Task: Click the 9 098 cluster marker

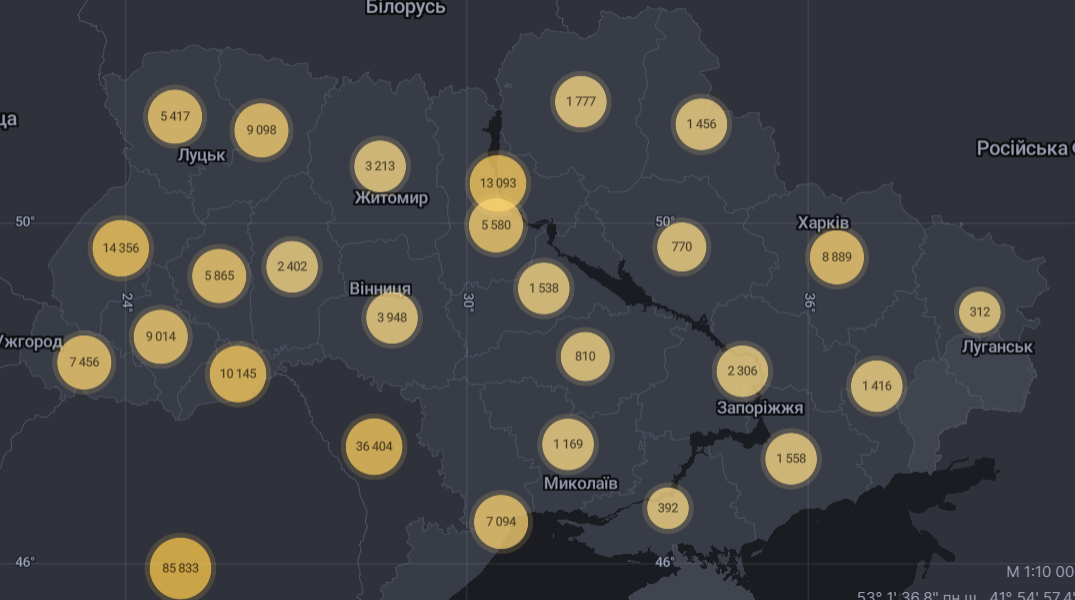Action: [x=261, y=129]
